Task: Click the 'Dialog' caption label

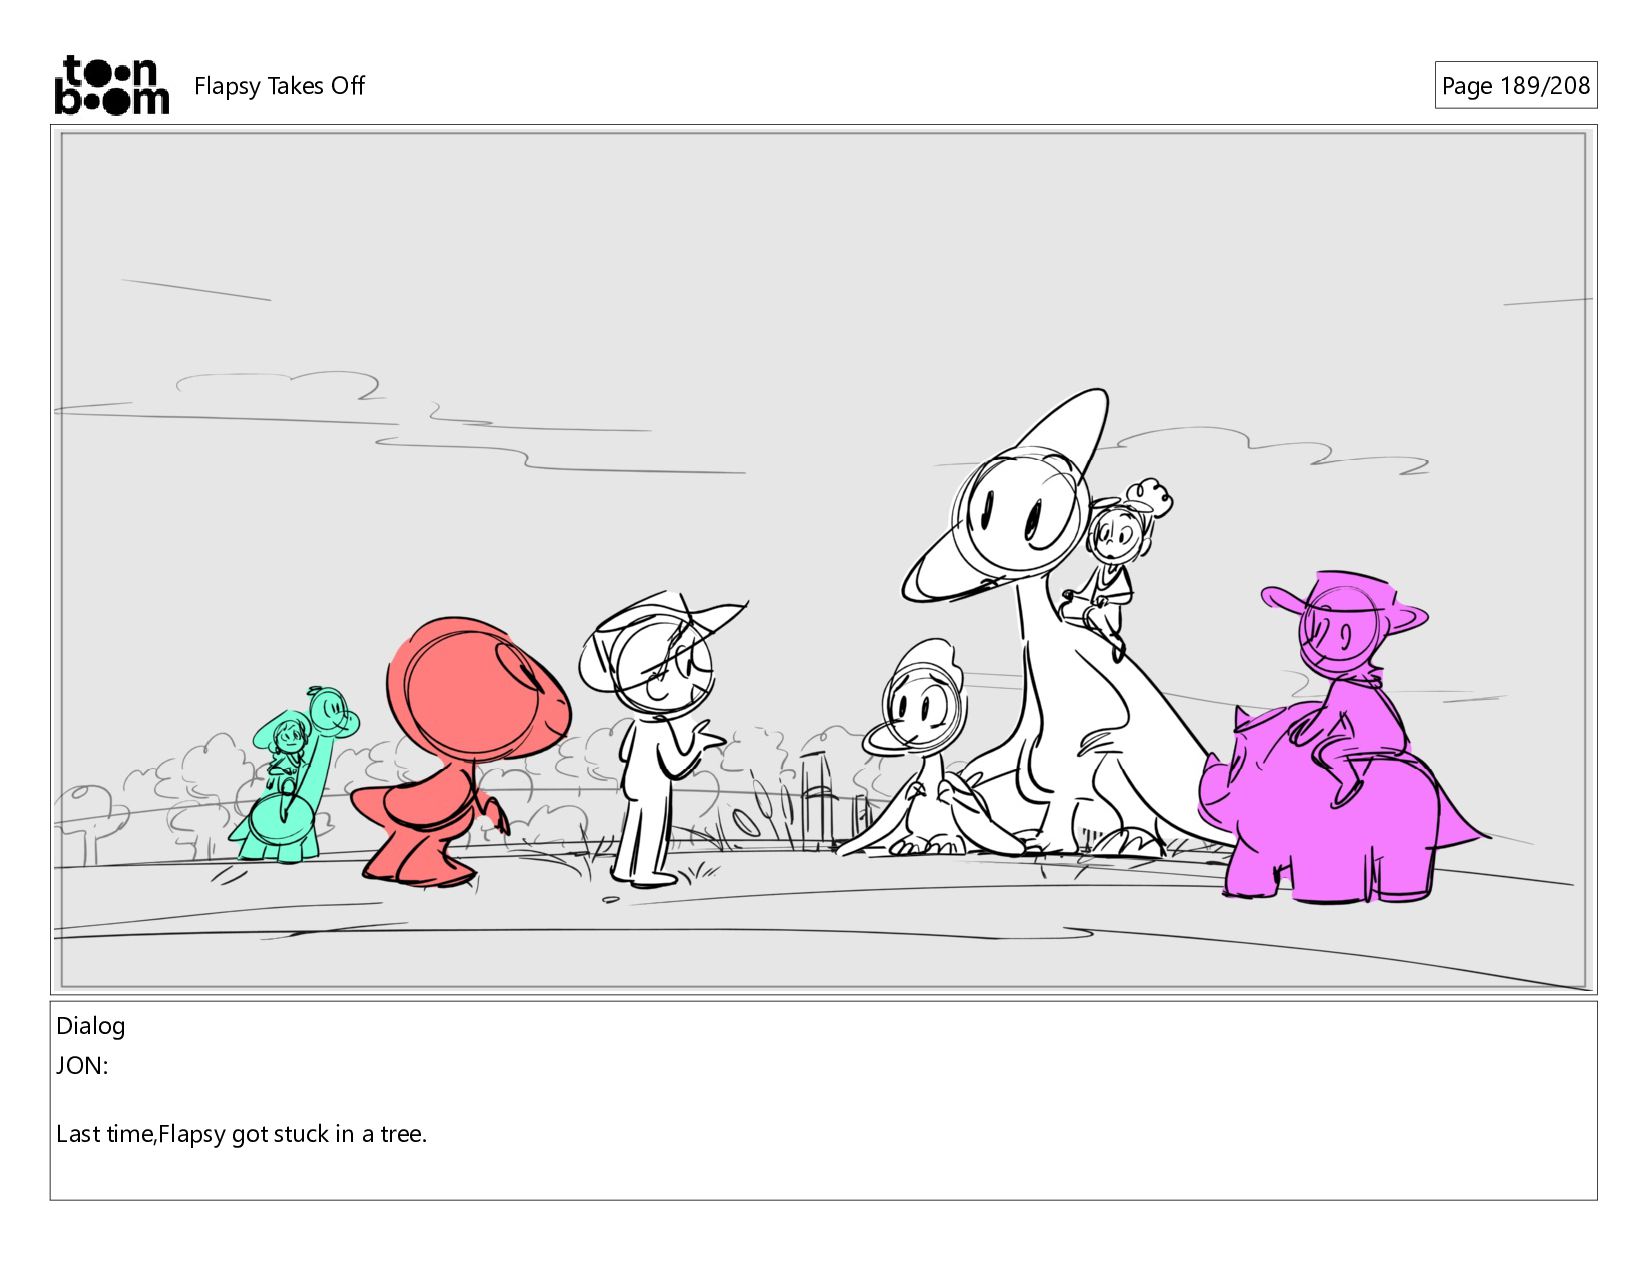Action: click(91, 1026)
